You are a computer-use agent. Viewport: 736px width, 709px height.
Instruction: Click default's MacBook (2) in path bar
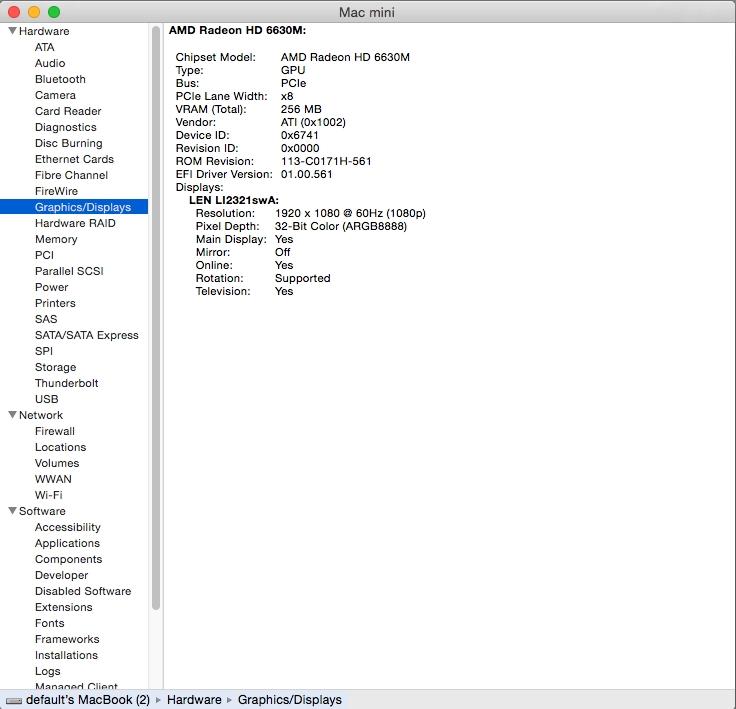pos(88,700)
